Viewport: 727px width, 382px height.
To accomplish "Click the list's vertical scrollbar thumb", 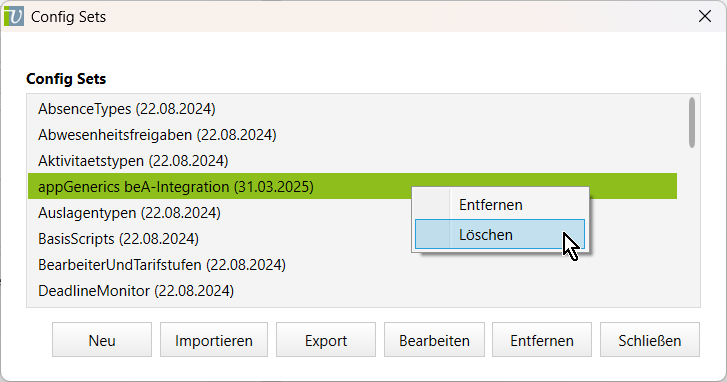I will click(692, 122).
